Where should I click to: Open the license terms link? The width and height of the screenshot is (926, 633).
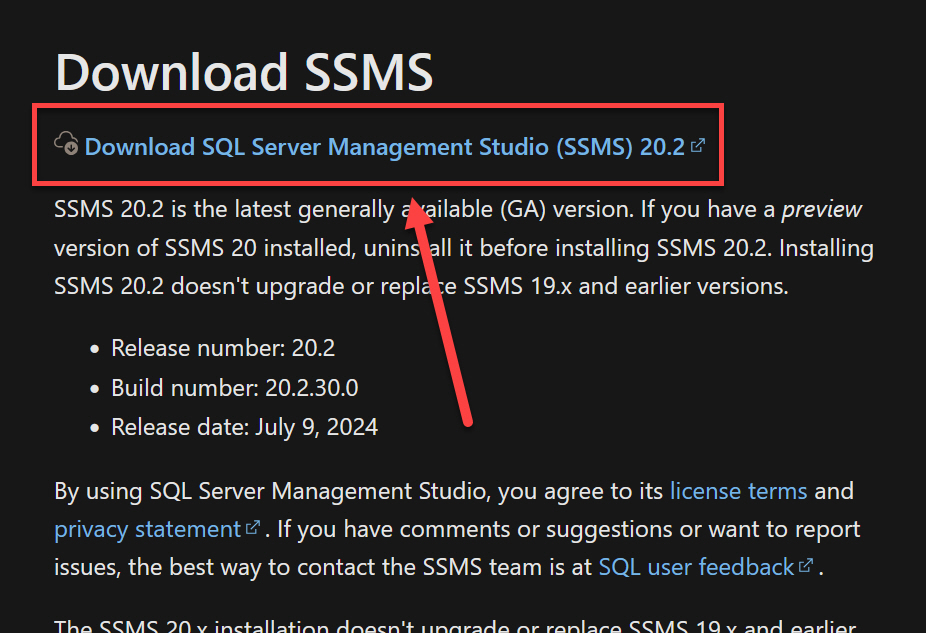tap(738, 491)
